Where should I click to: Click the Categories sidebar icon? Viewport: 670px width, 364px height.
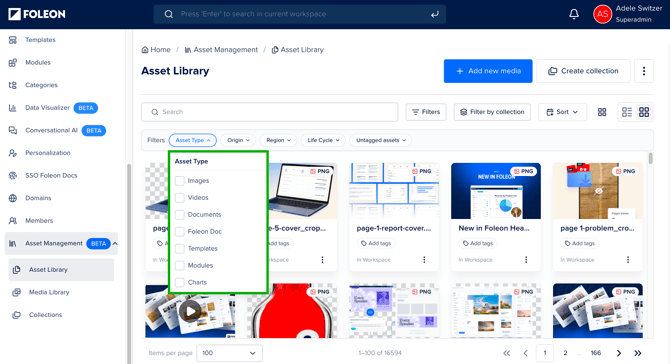[x=13, y=85]
